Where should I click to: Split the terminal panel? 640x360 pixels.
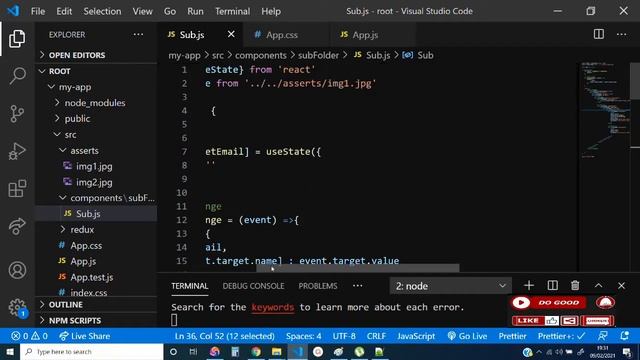point(552,286)
